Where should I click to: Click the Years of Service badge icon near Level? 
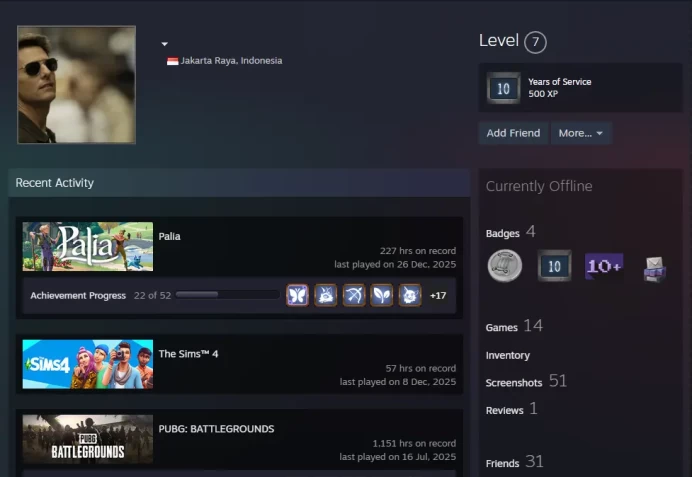click(x=504, y=88)
